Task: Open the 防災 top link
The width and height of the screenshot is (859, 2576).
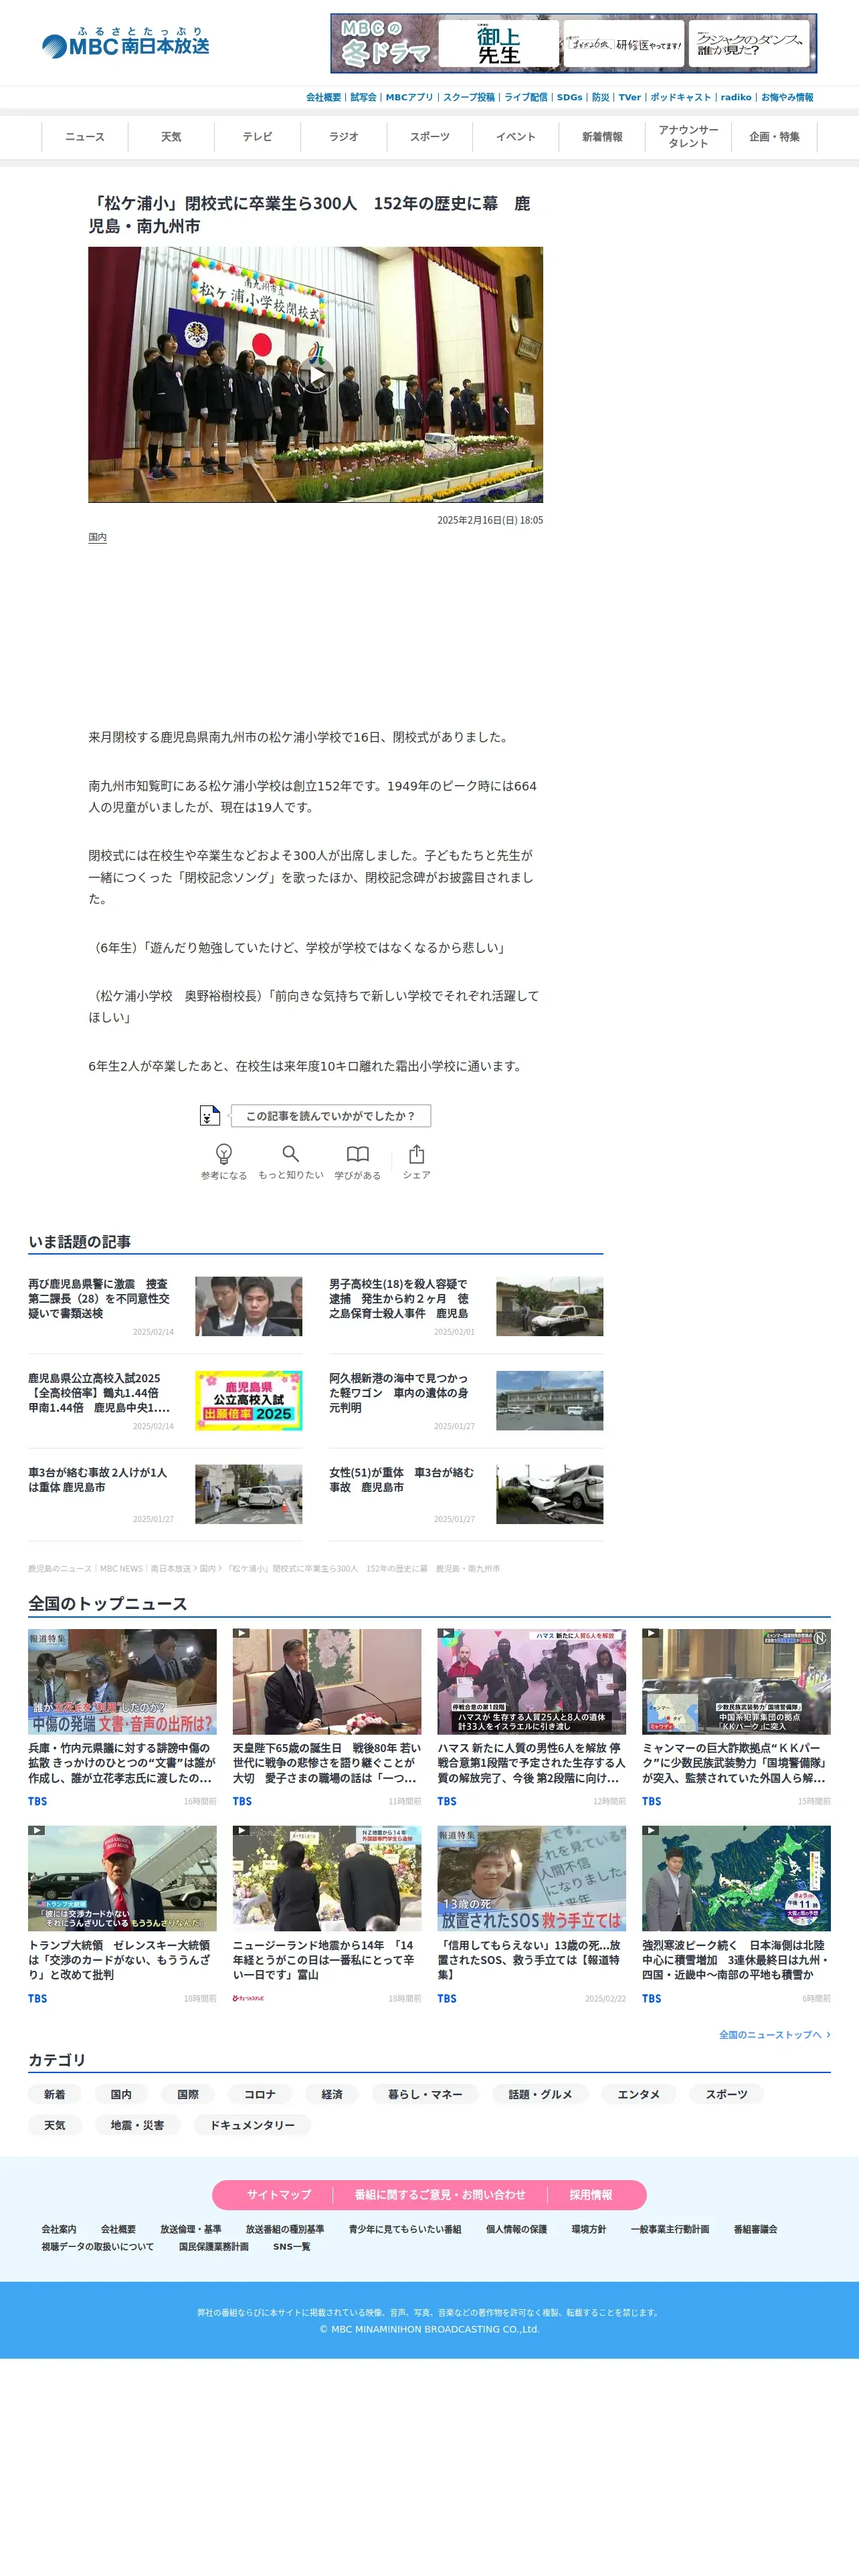Action: [600, 97]
